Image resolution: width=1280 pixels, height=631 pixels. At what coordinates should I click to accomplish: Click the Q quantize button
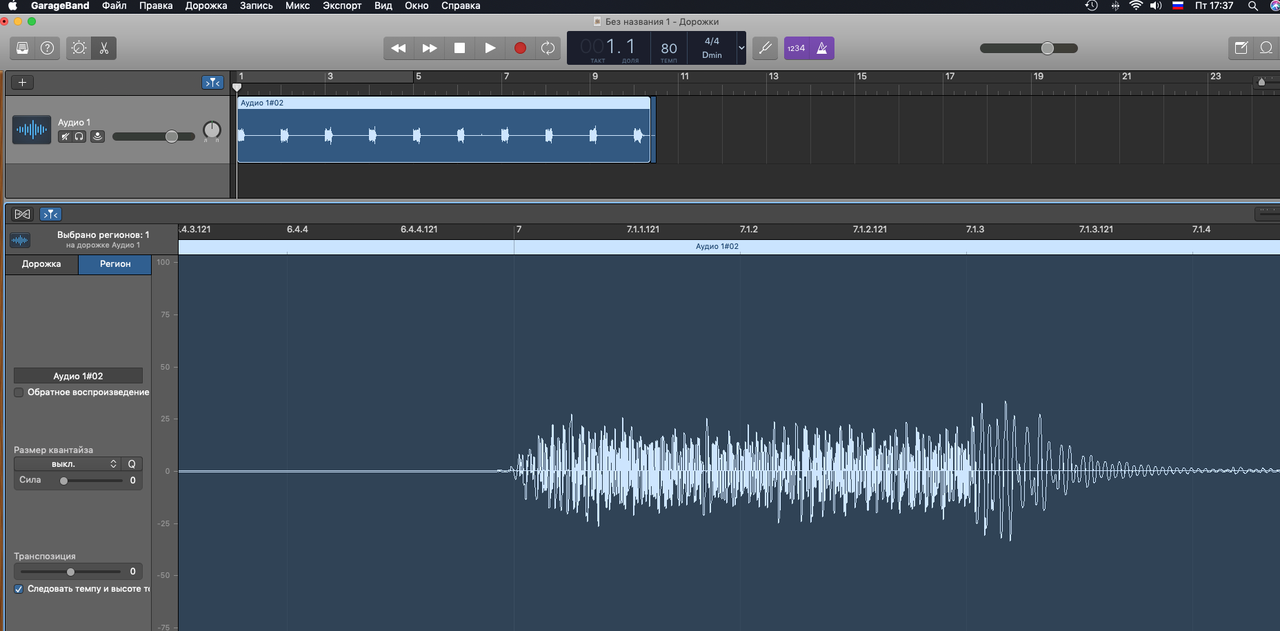click(x=132, y=464)
